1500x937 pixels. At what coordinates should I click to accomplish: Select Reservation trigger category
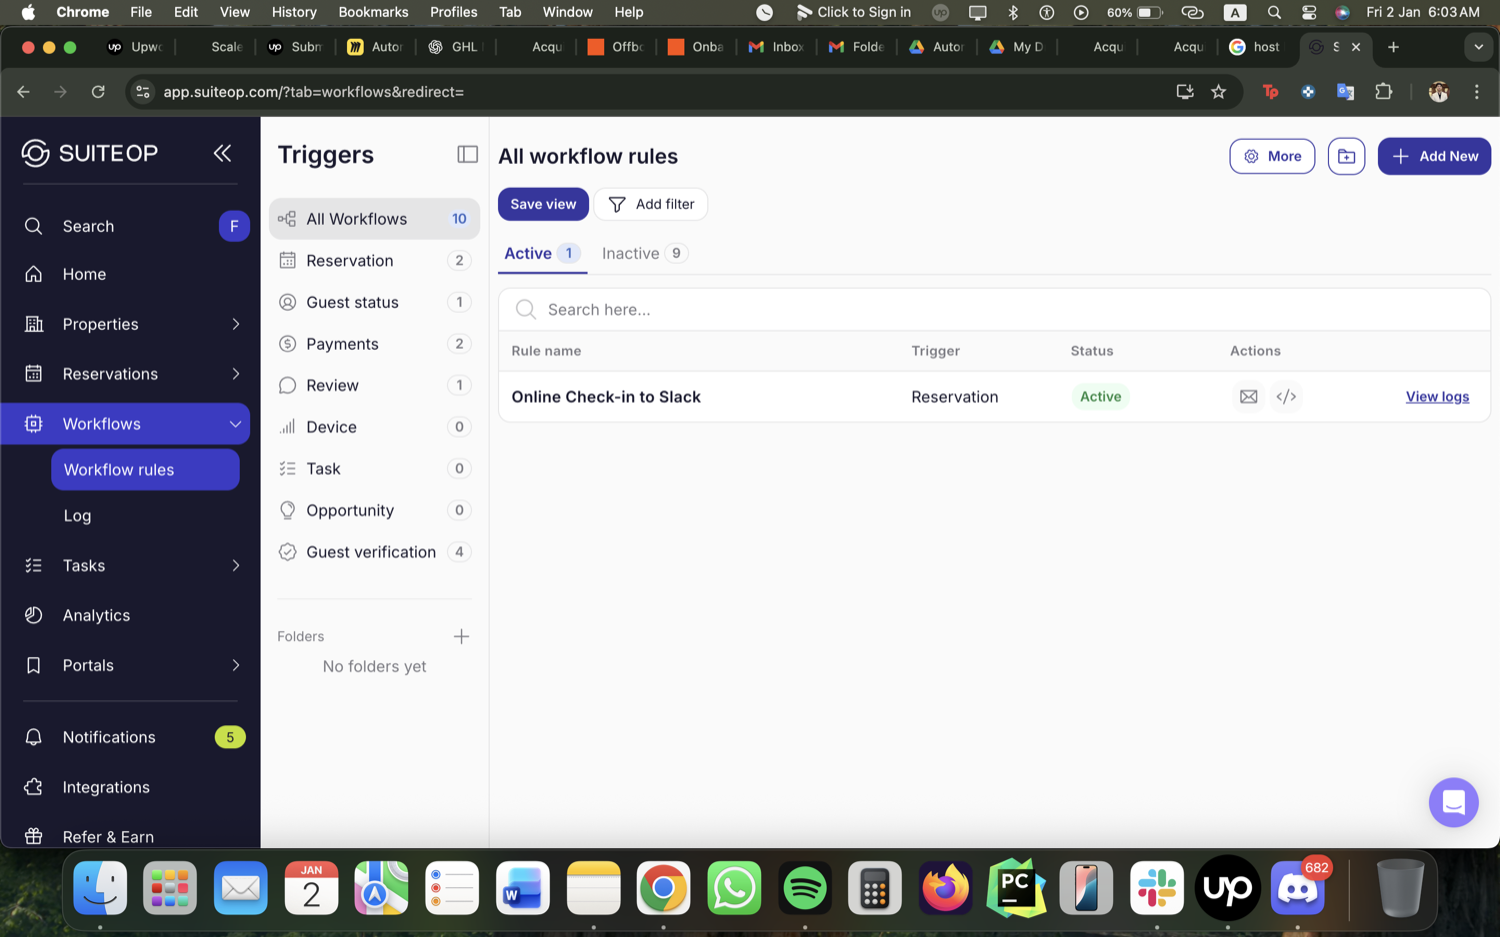[x=374, y=261]
